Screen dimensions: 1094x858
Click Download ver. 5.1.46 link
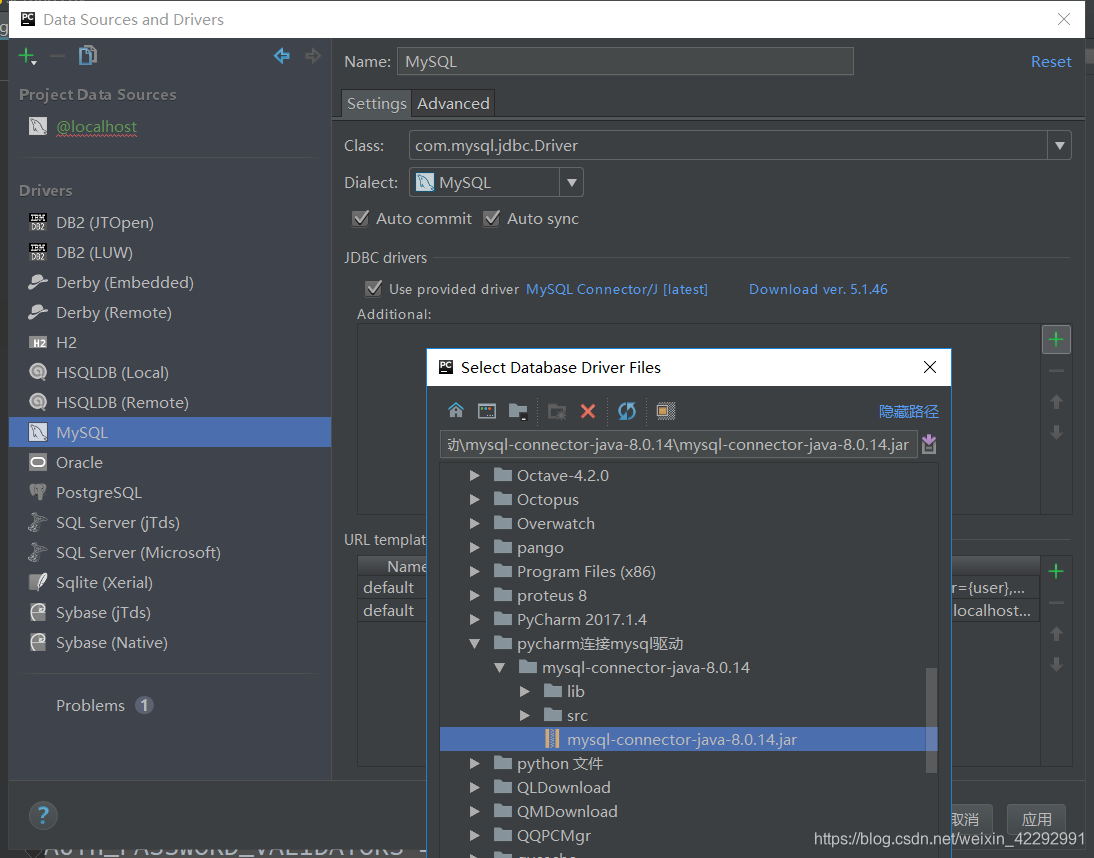818,289
